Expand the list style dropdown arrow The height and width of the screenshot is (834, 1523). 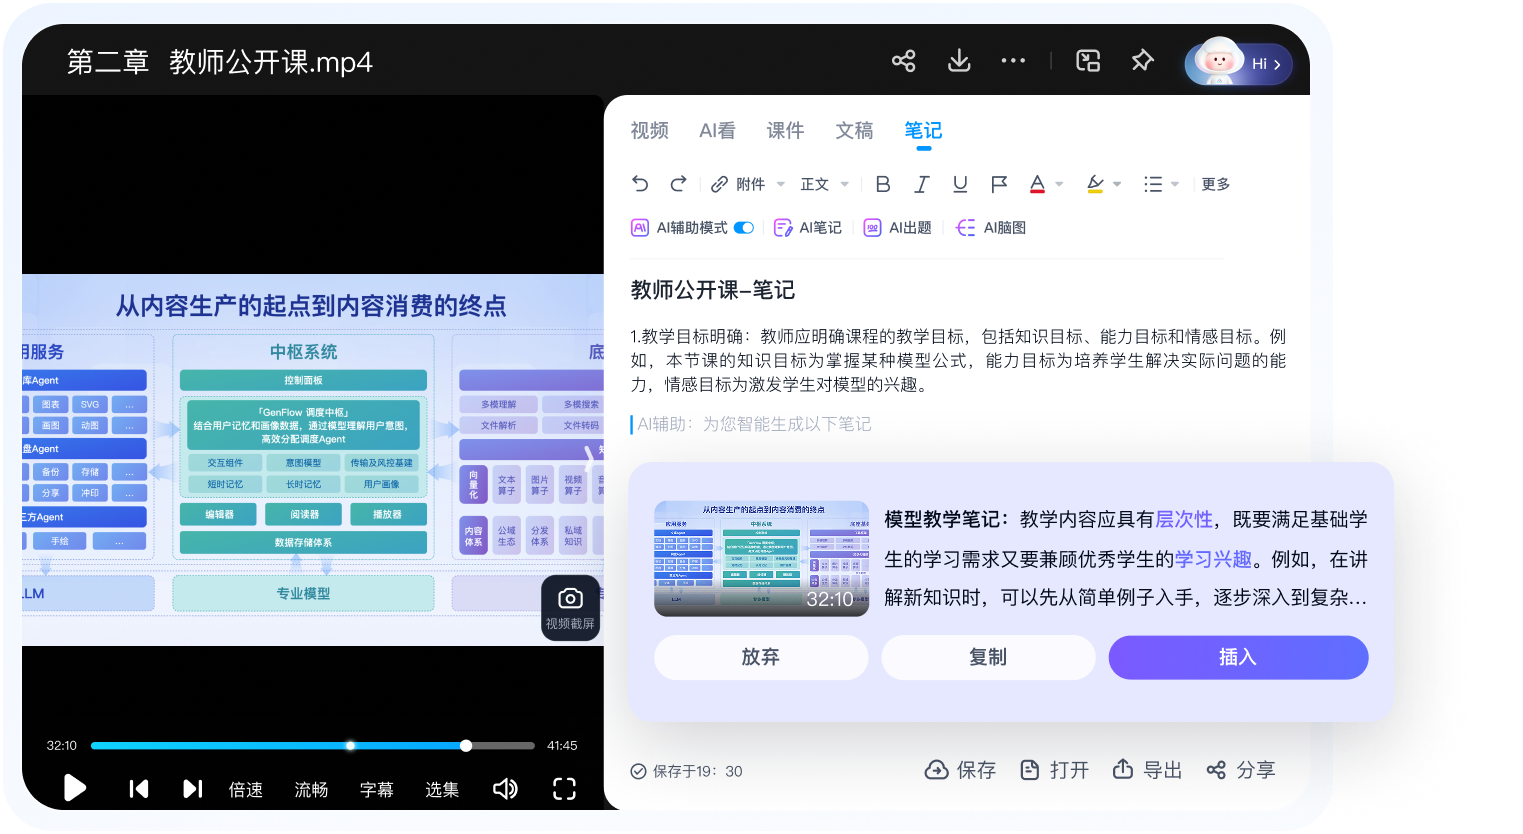[1175, 184]
